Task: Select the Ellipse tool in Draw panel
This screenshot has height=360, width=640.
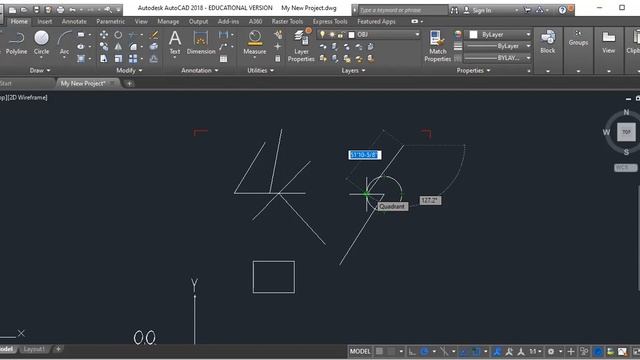Action: click(x=81, y=47)
